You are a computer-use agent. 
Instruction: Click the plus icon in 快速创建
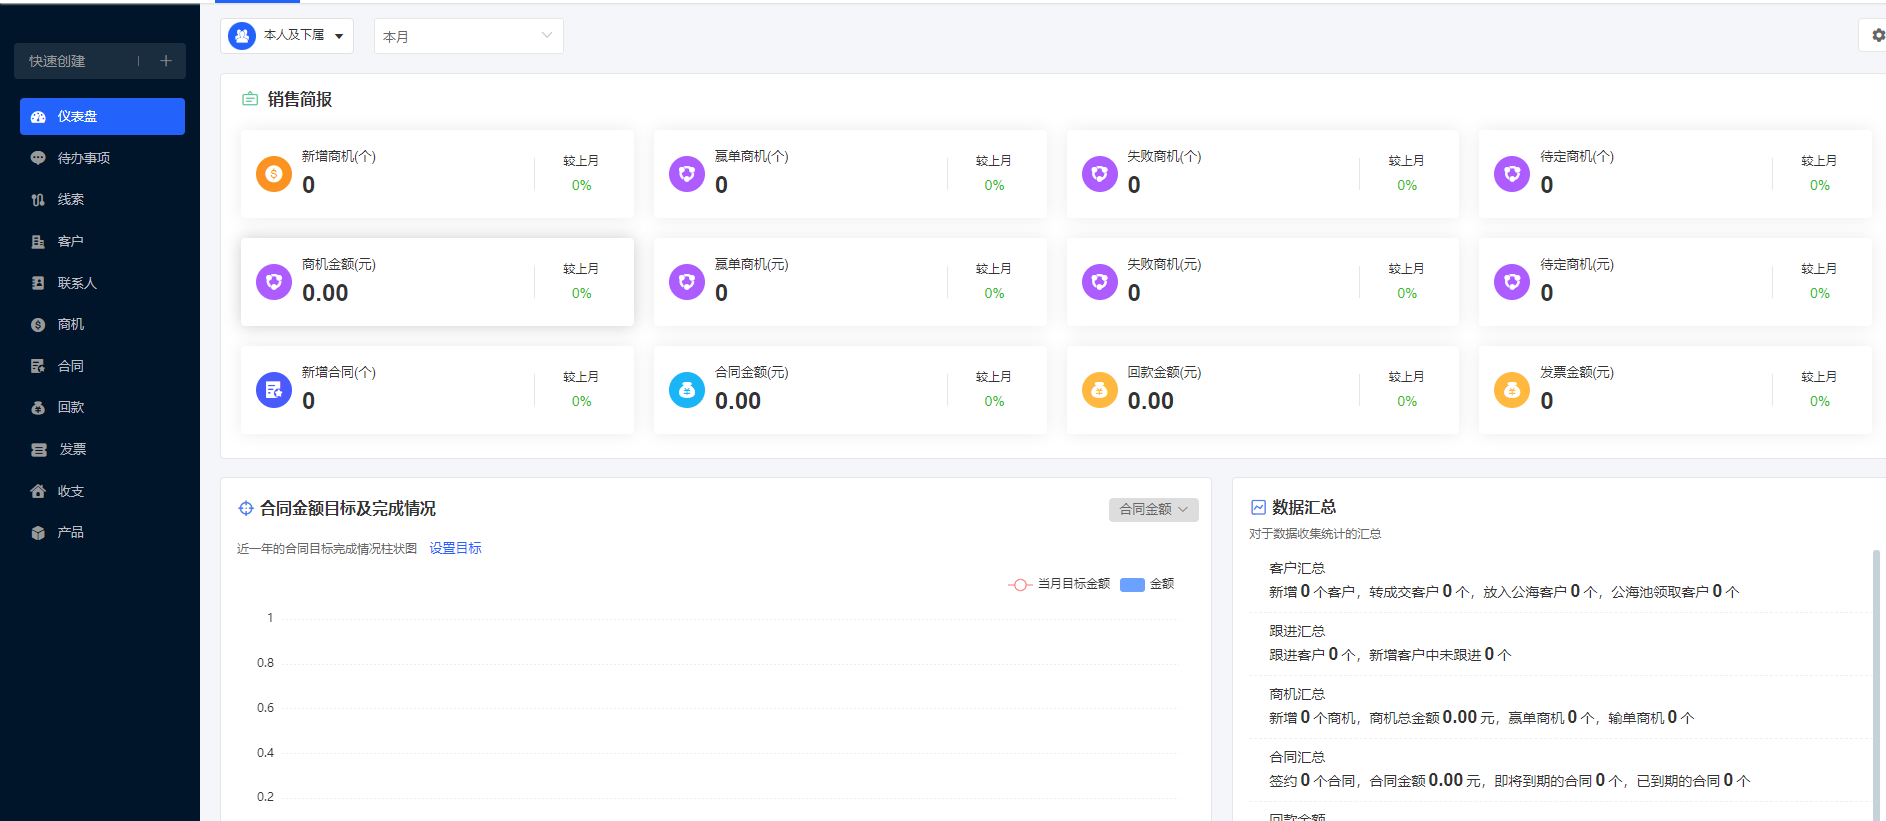click(x=166, y=61)
